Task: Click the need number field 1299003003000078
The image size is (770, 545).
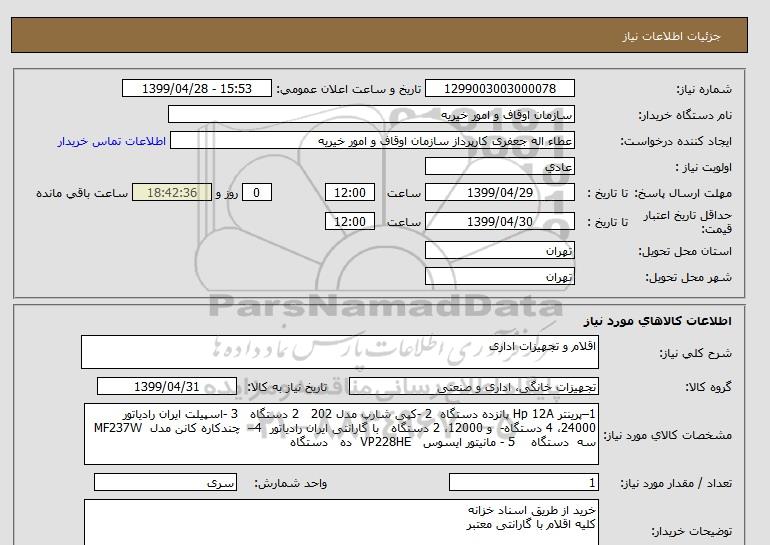Action: pyautogui.click(x=499, y=89)
